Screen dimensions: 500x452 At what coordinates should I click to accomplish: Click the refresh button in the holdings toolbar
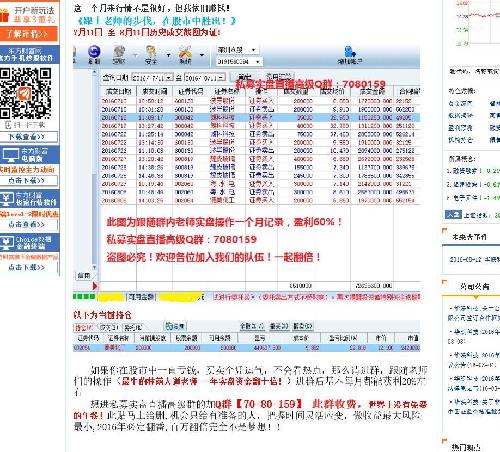(x=175, y=326)
